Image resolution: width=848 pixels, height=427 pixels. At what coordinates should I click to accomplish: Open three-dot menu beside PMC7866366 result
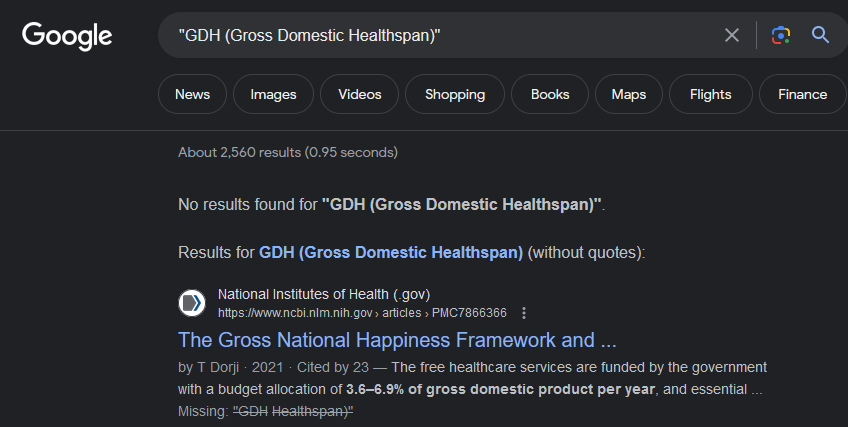pyautogui.click(x=524, y=313)
